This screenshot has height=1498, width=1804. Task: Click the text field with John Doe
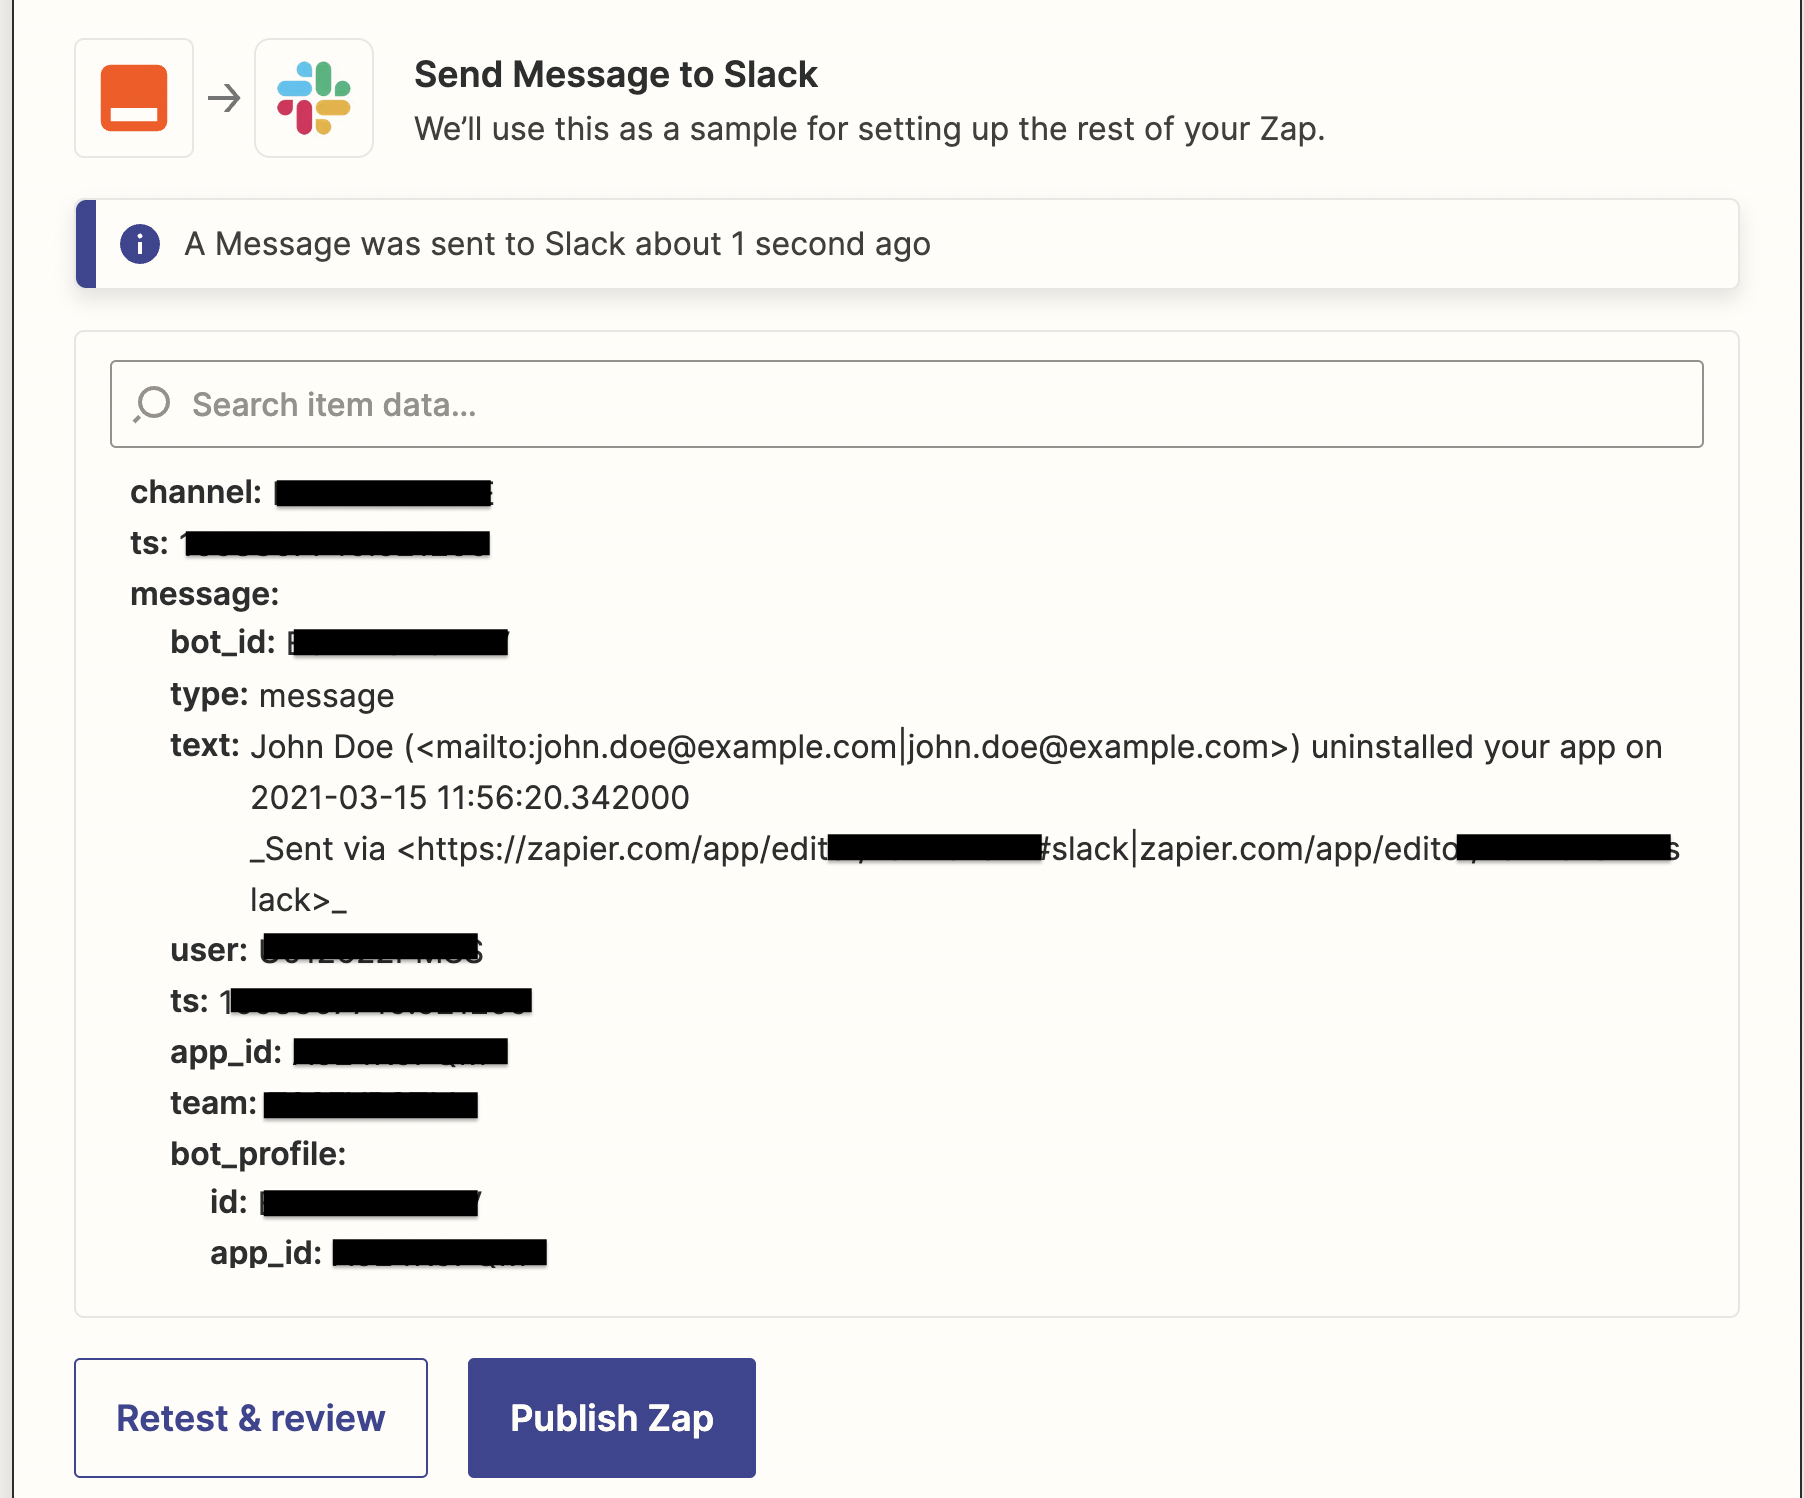tap(925, 823)
